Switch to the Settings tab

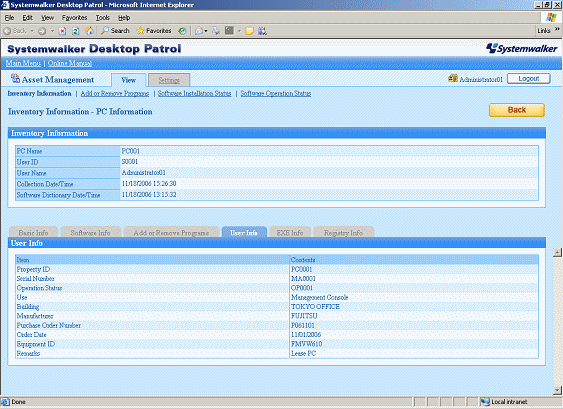[x=169, y=80]
